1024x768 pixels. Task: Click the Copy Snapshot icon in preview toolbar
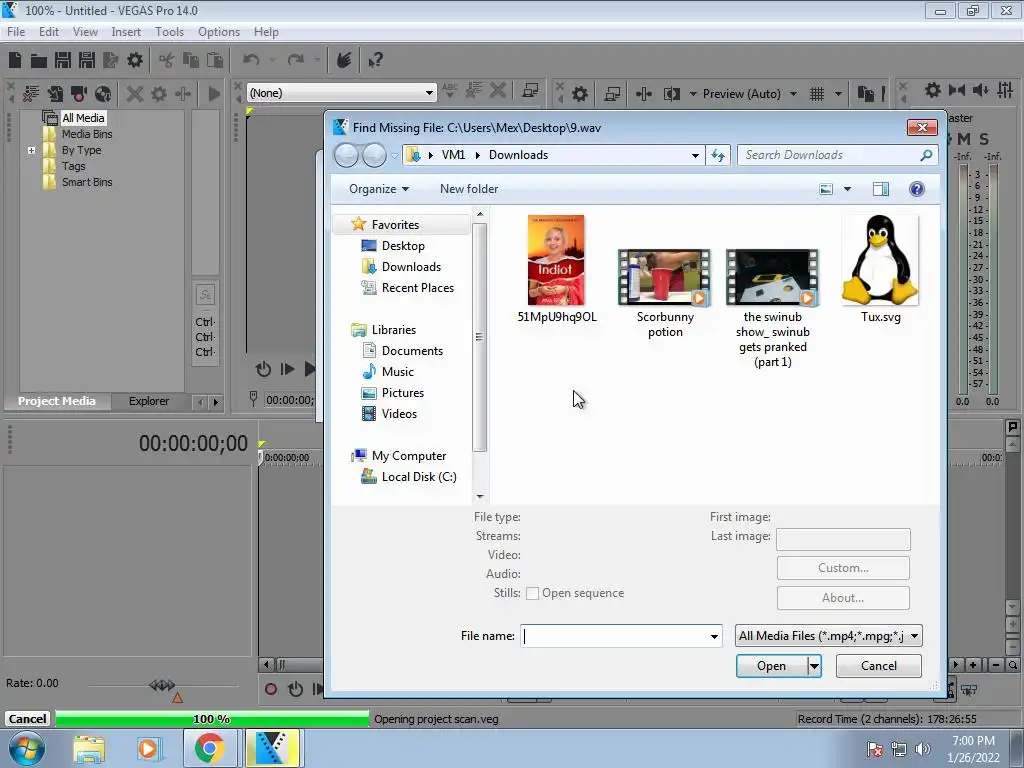coord(866,94)
